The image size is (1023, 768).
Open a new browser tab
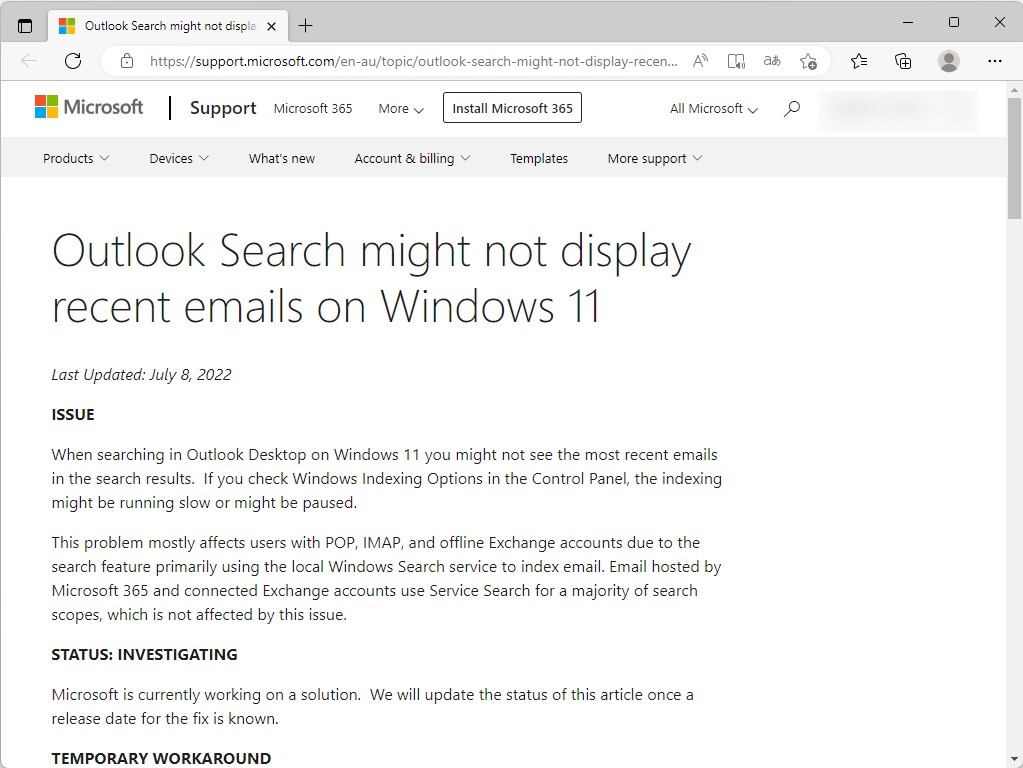[306, 26]
